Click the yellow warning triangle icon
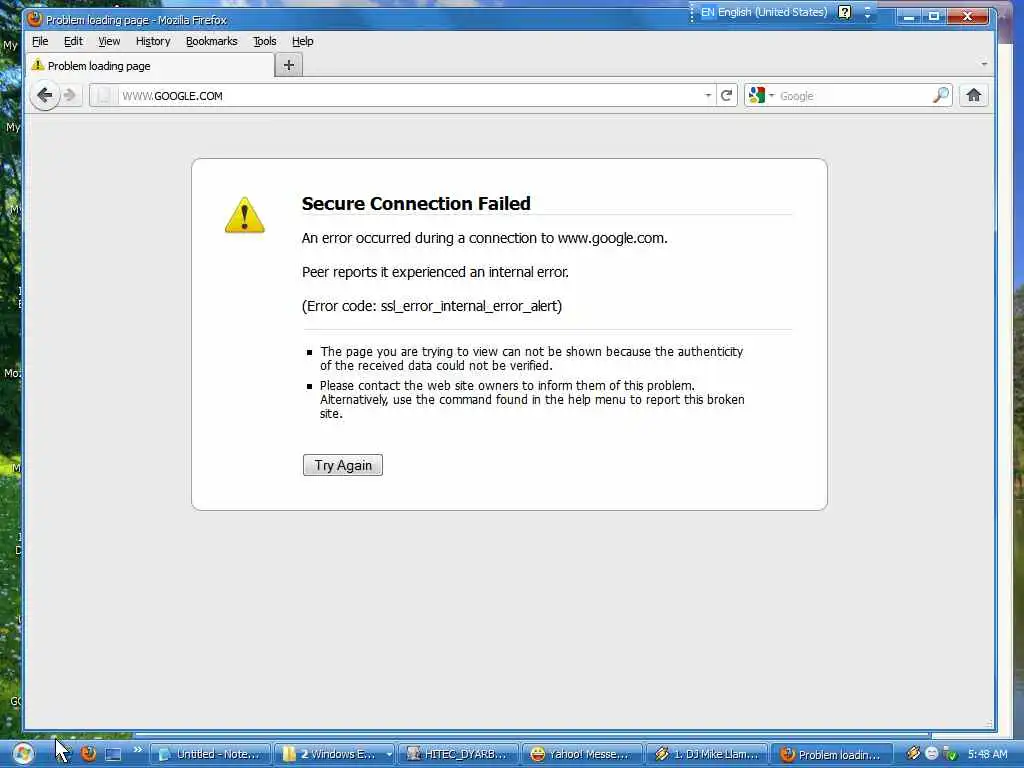 click(x=245, y=215)
